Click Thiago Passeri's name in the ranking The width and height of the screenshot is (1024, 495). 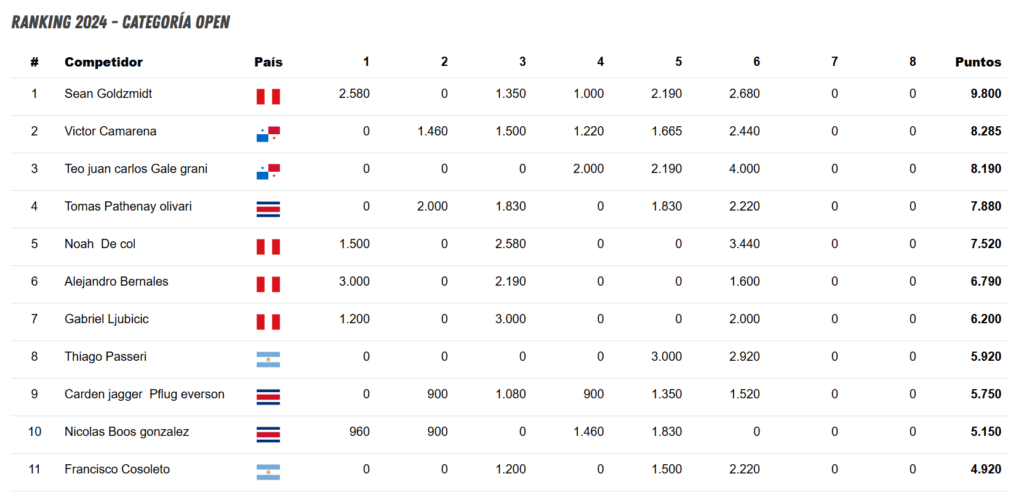coord(105,357)
